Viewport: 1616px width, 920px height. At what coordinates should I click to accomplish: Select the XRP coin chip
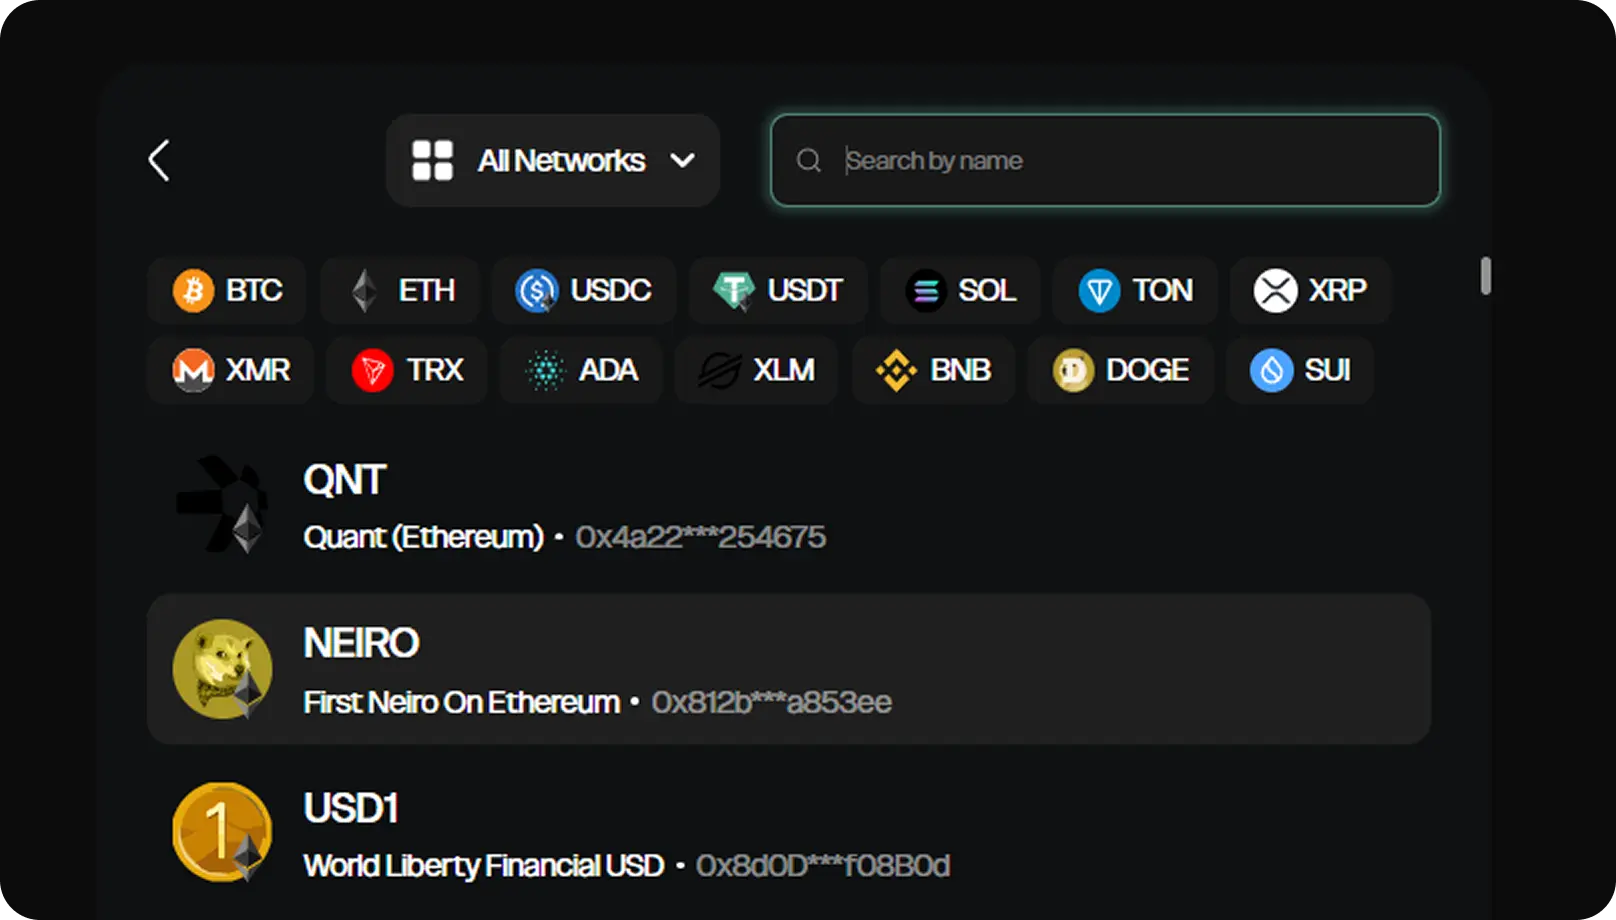1310,290
